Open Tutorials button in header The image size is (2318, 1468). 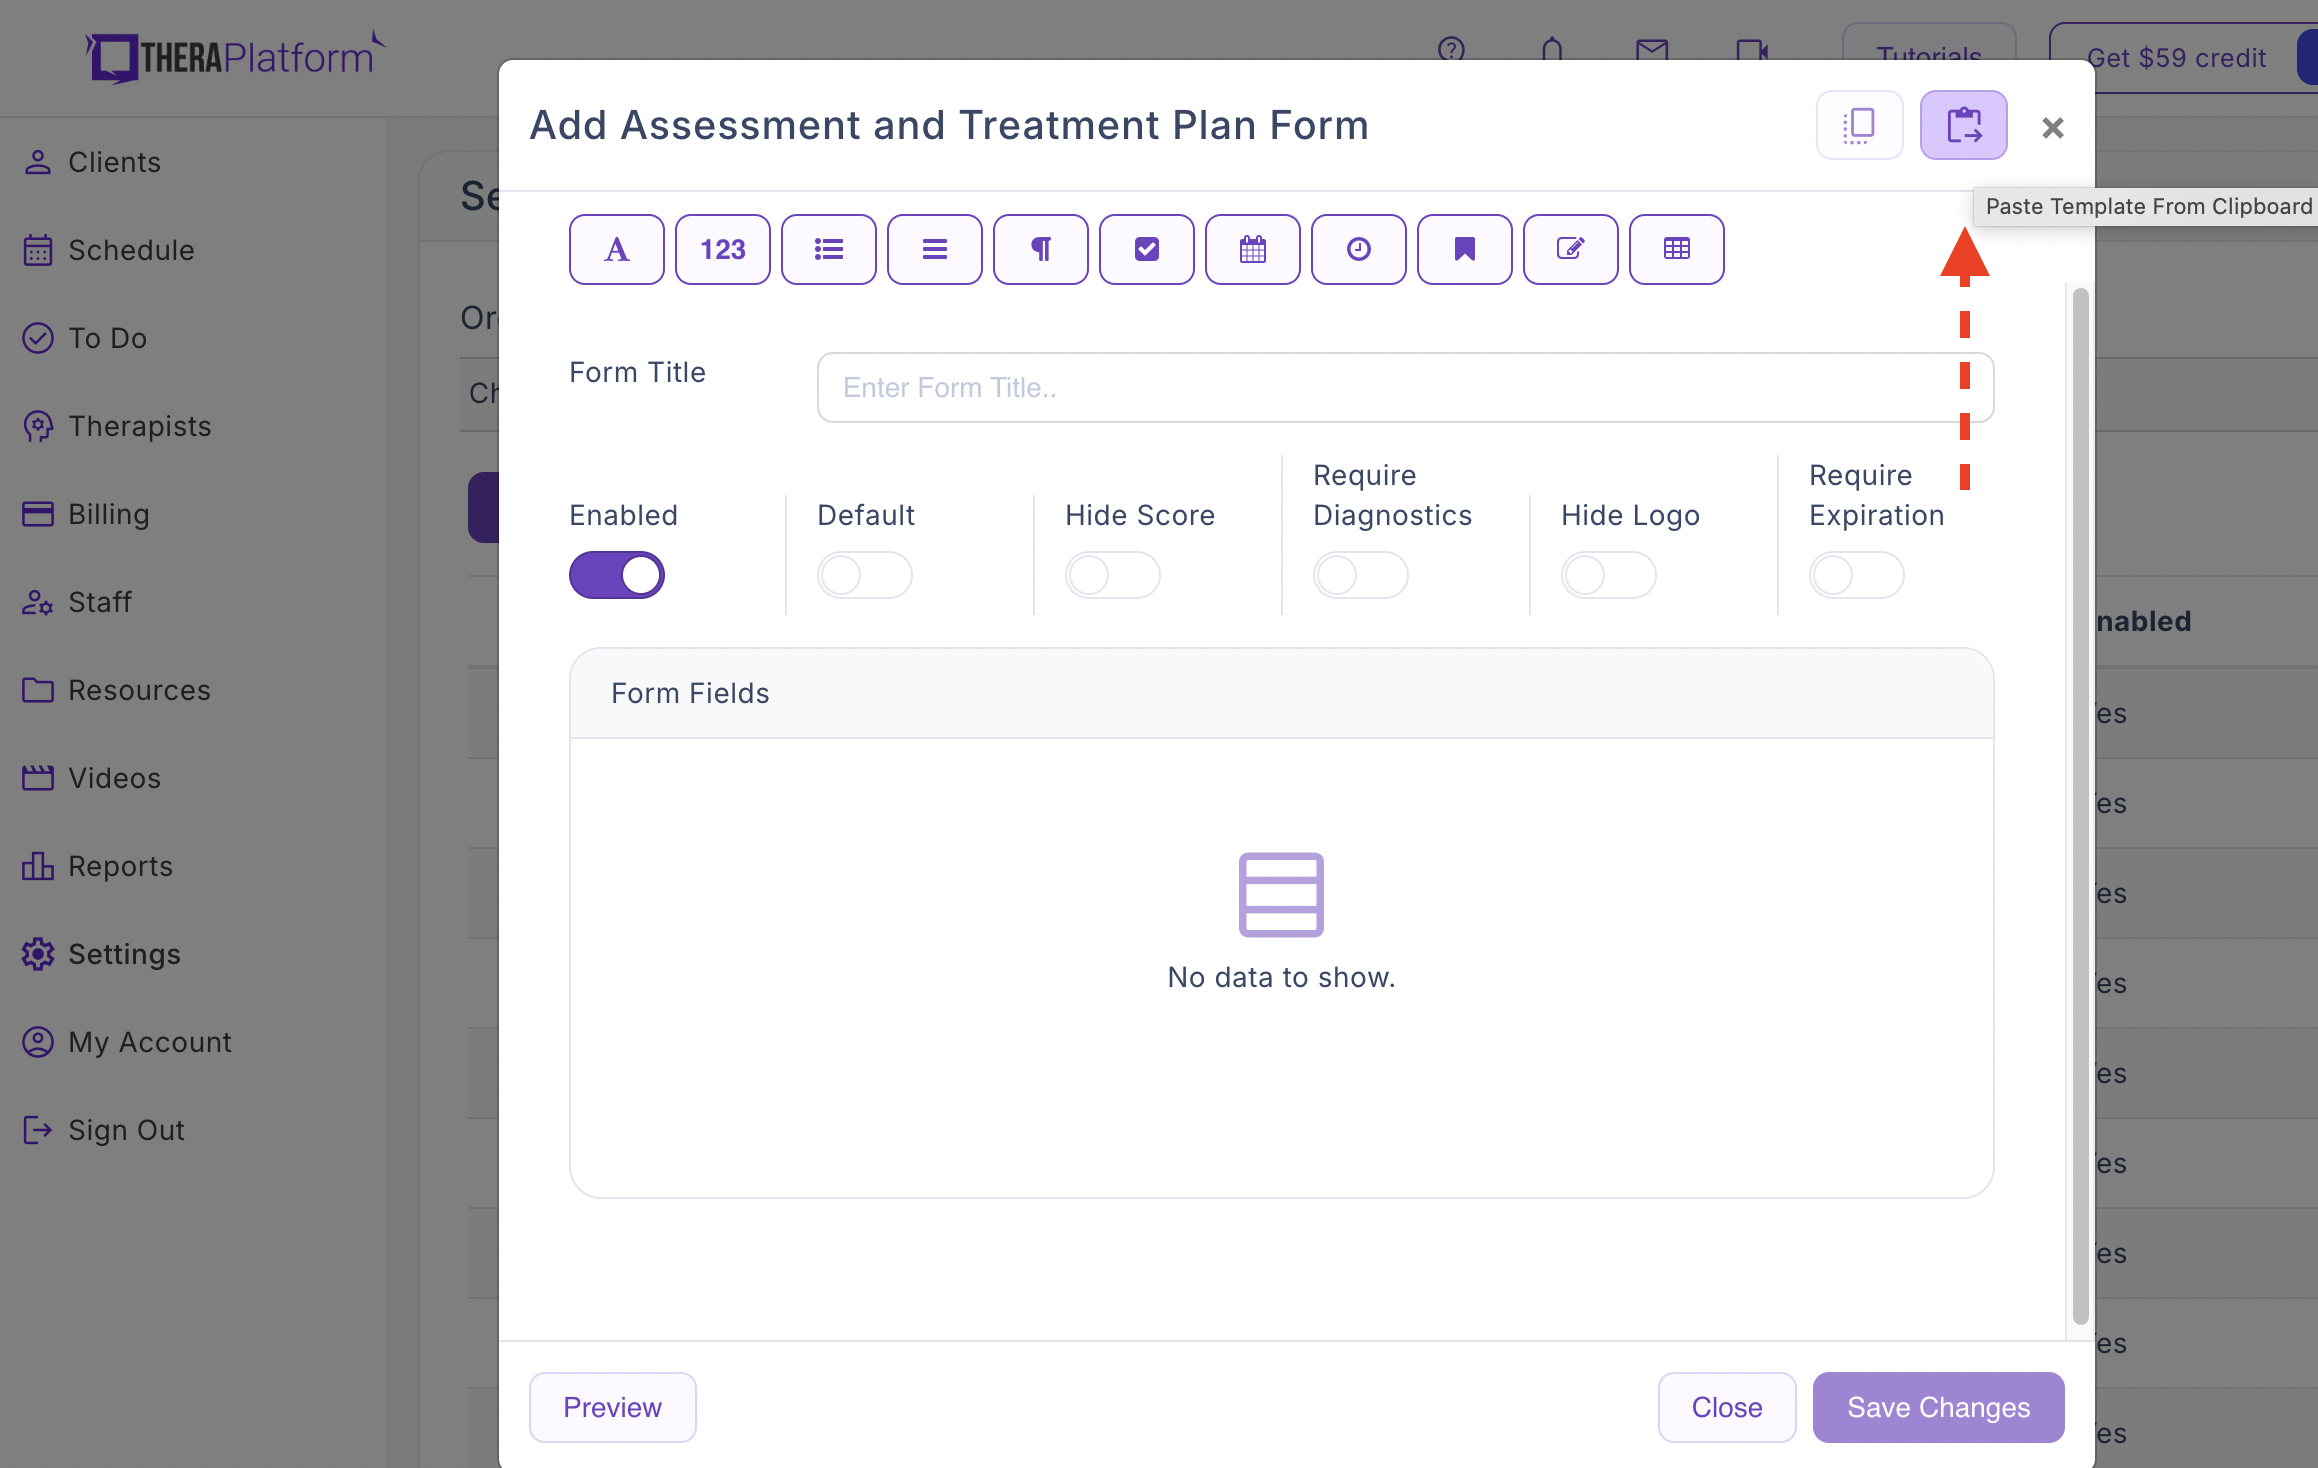[x=1929, y=52]
